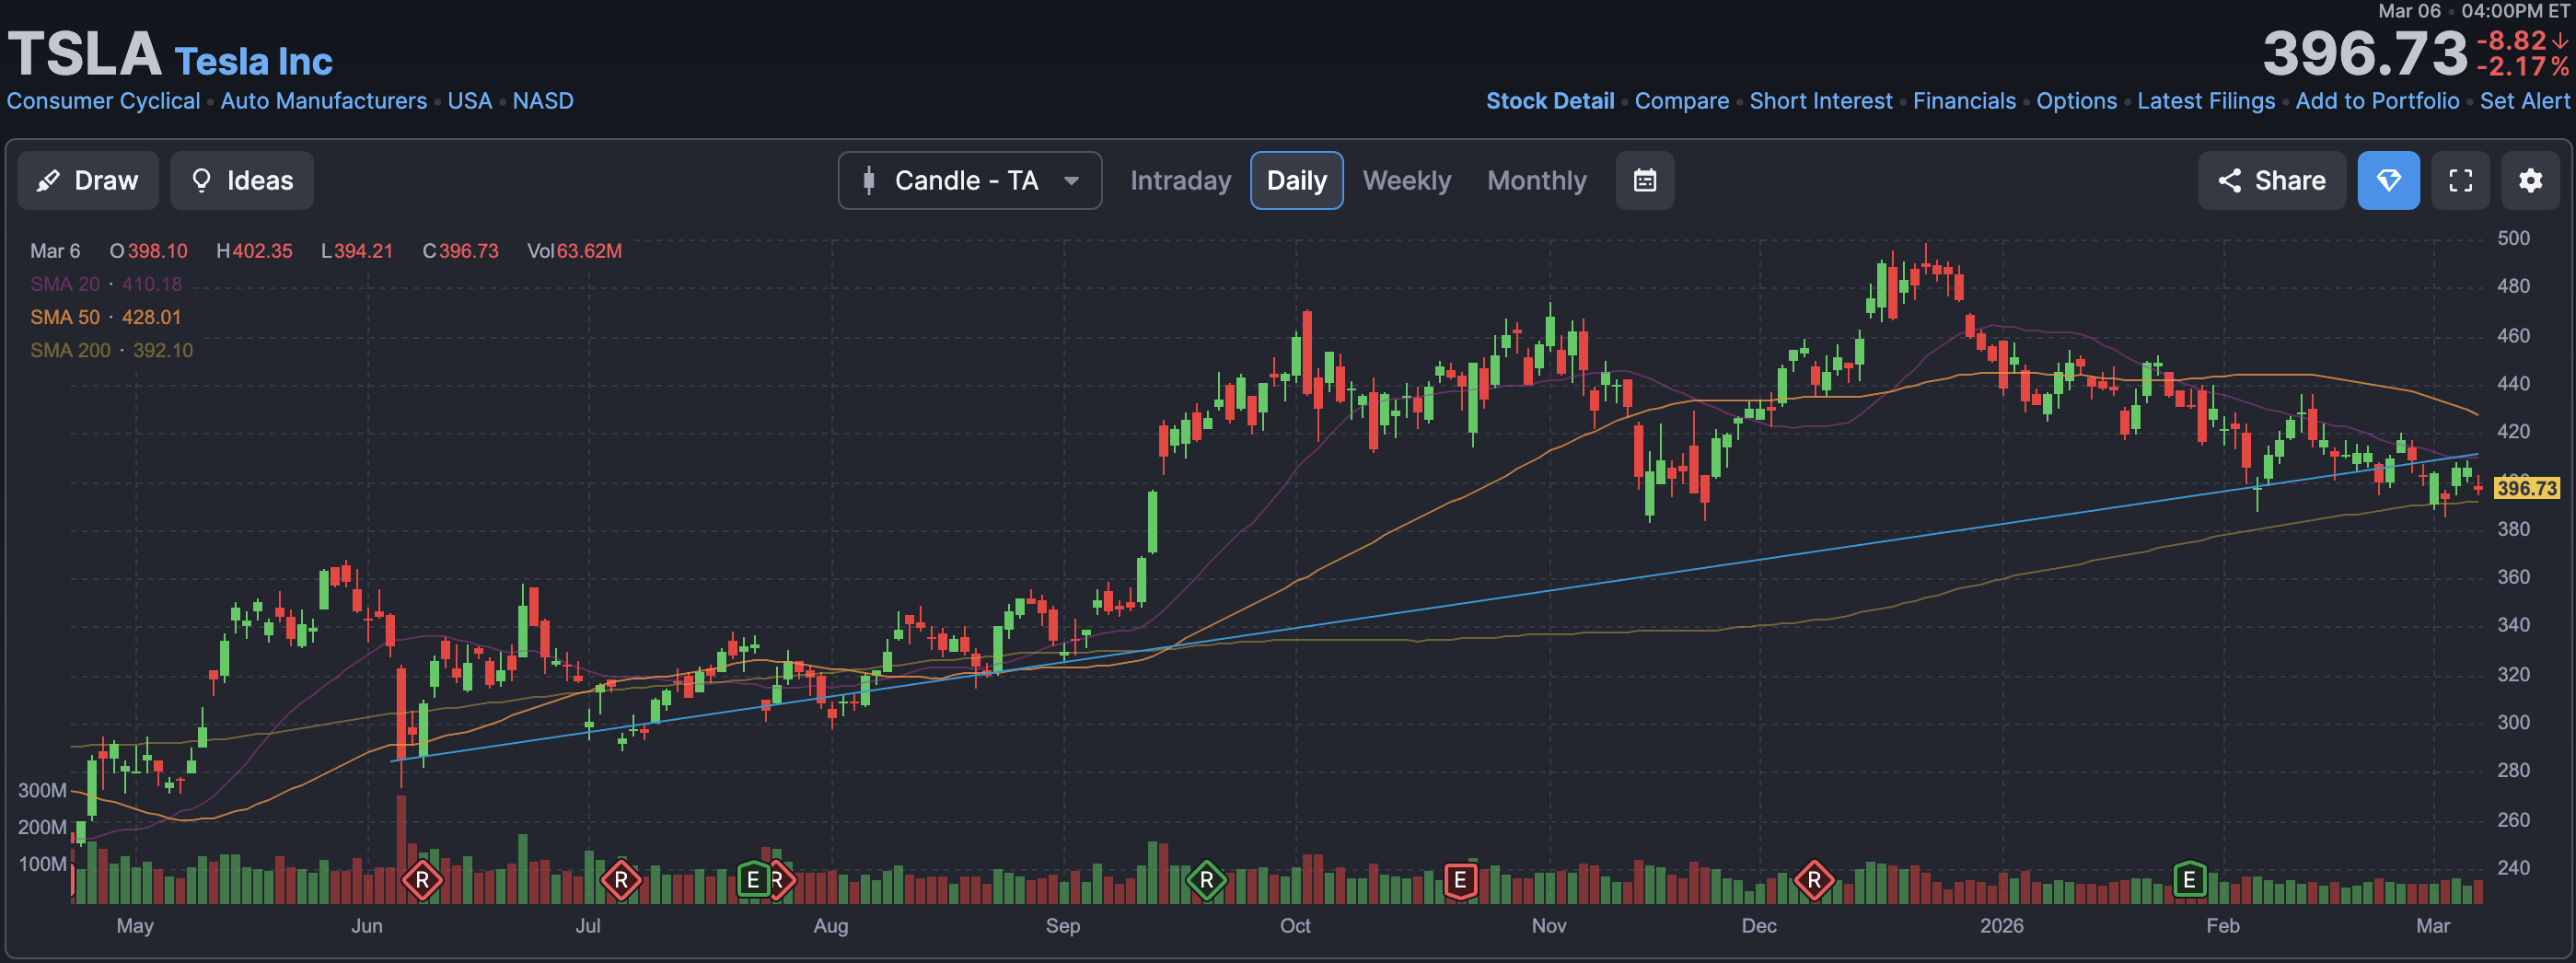The width and height of the screenshot is (2576, 963).
Task: Open the Stock Detail link
Action: click(1550, 101)
